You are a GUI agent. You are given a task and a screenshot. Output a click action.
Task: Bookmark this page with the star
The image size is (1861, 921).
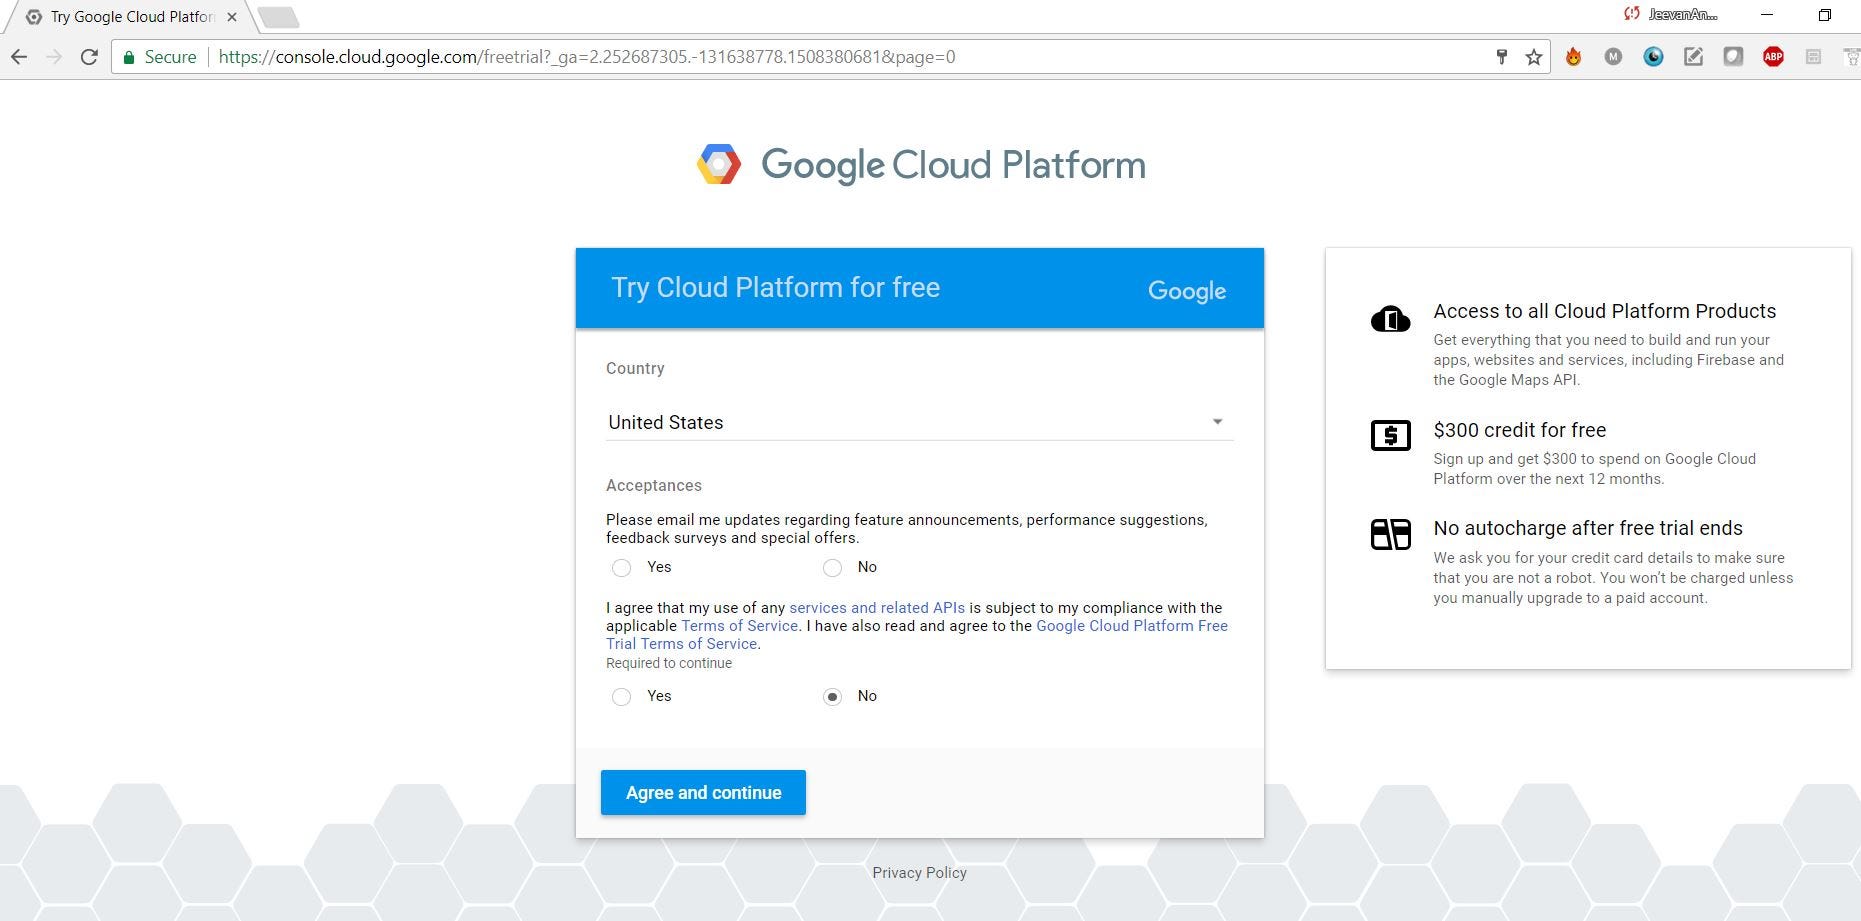coord(1534,57)
